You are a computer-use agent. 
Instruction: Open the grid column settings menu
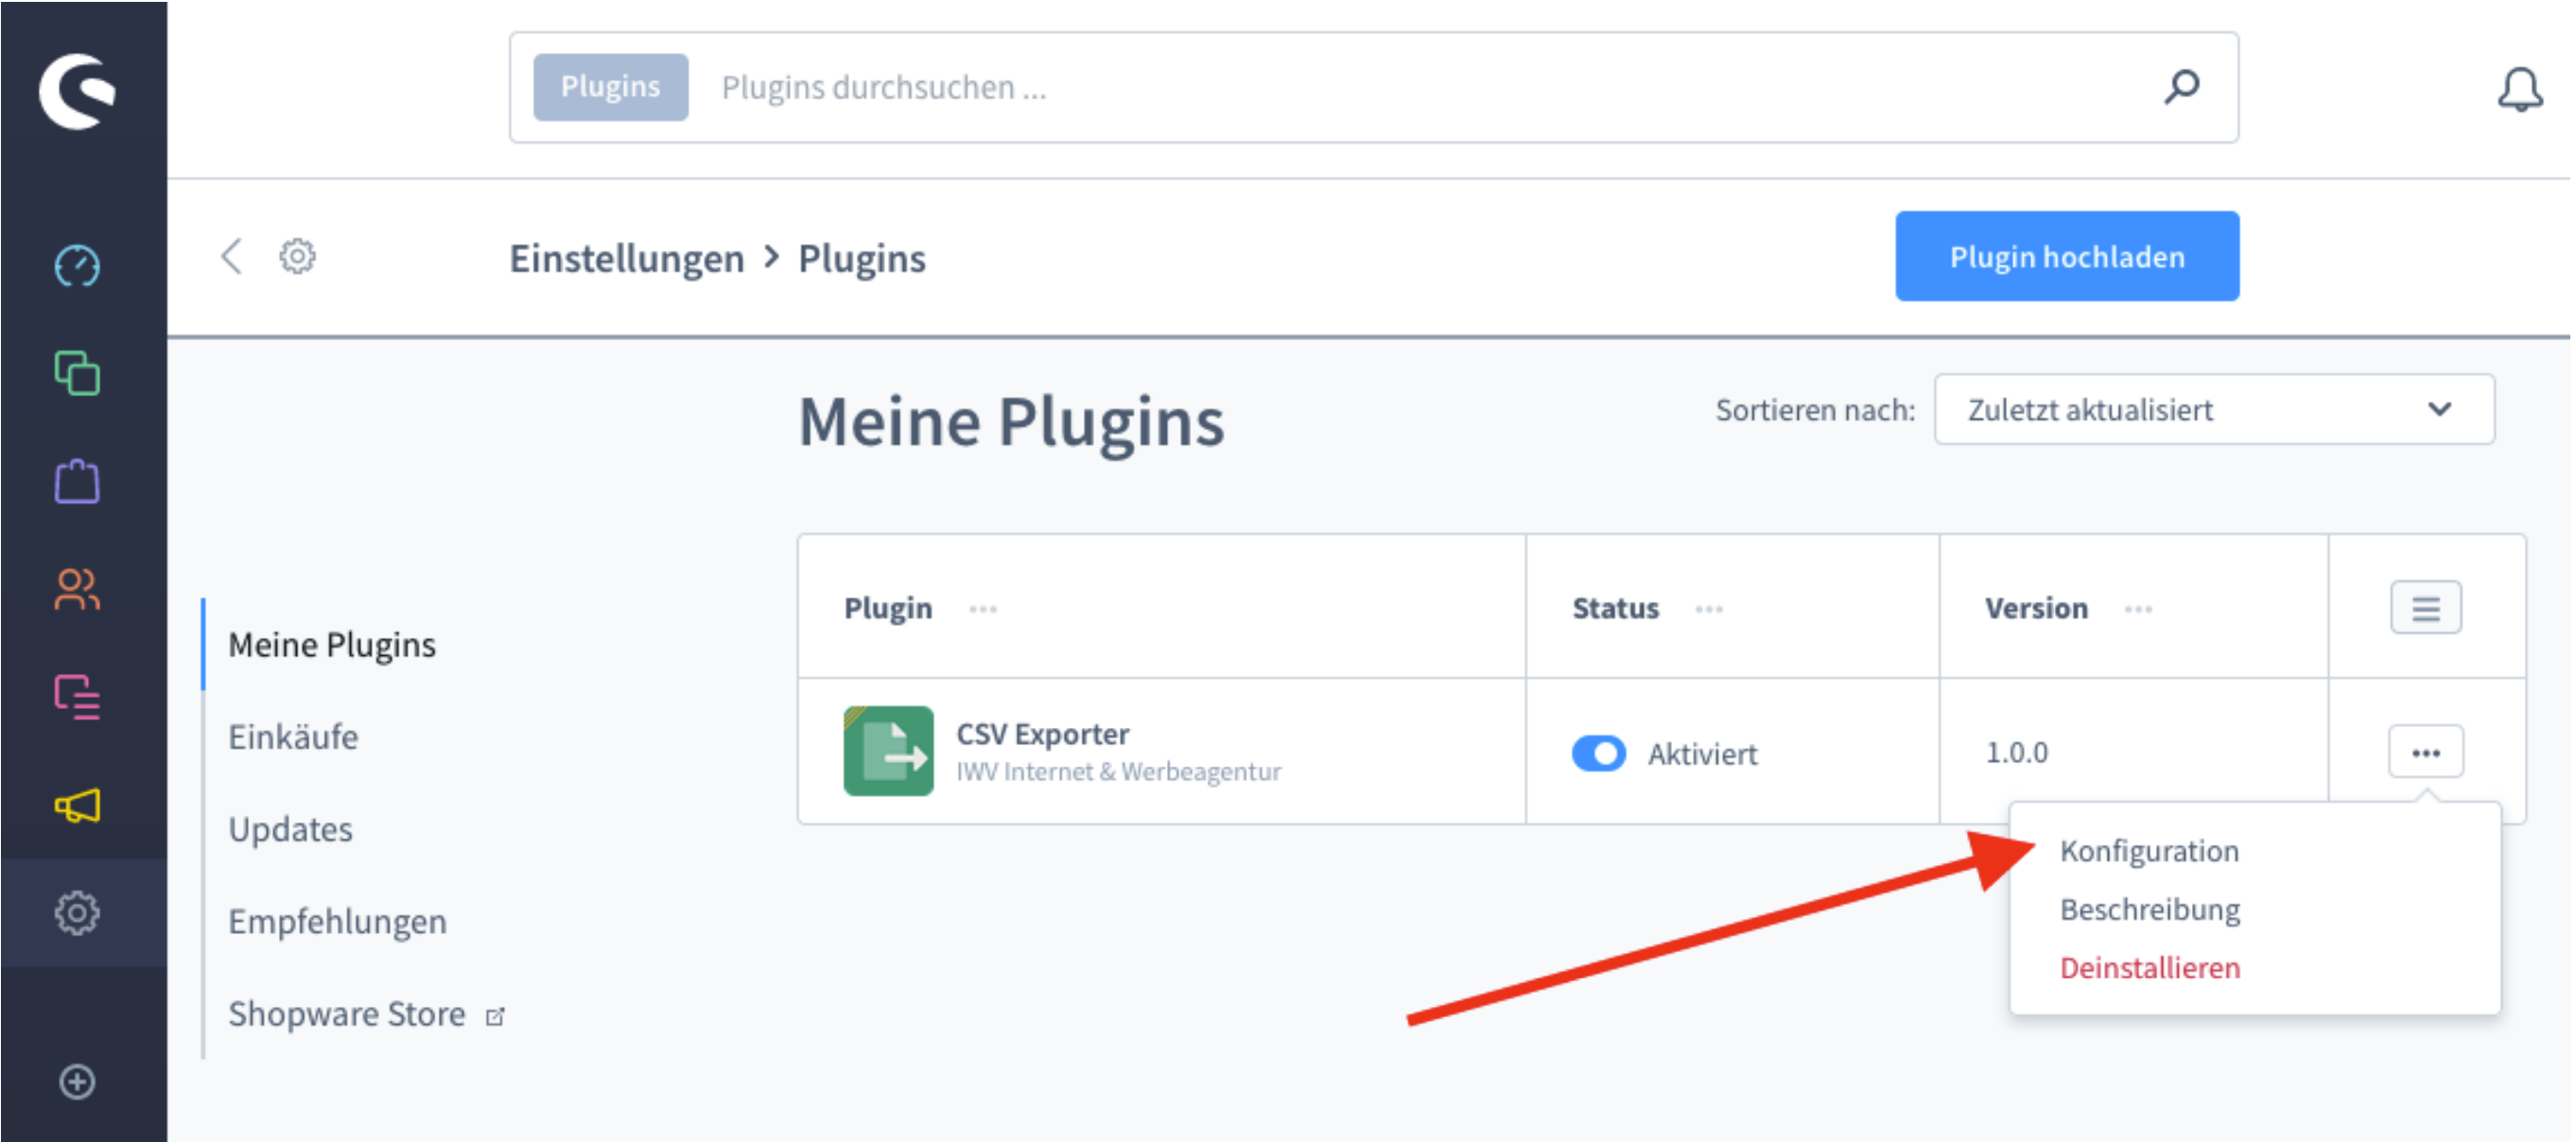pos(2425,608)
